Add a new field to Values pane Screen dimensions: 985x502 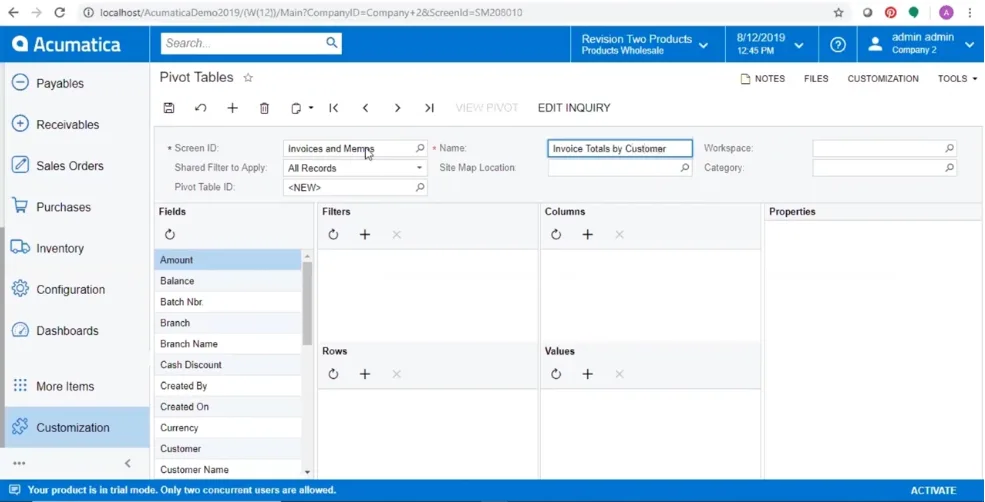pos(588,374)
